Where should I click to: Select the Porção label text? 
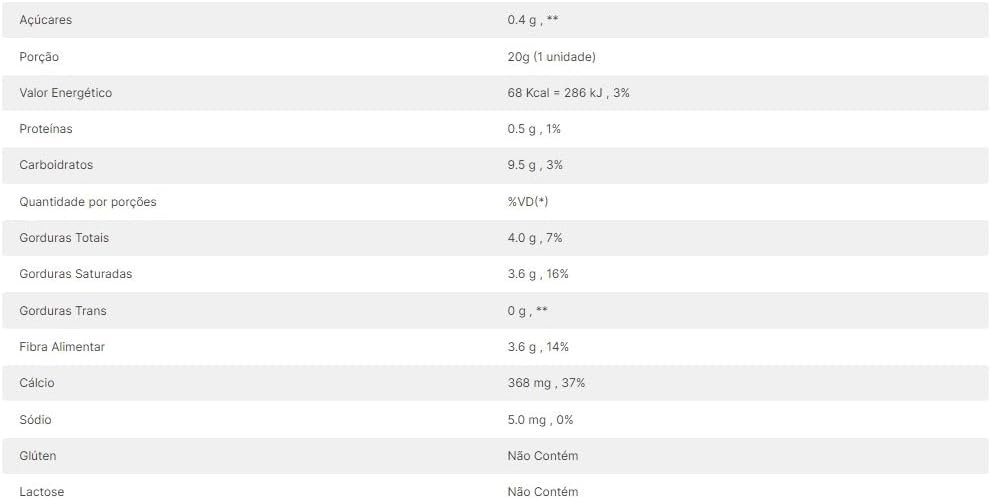click(39, 57)
